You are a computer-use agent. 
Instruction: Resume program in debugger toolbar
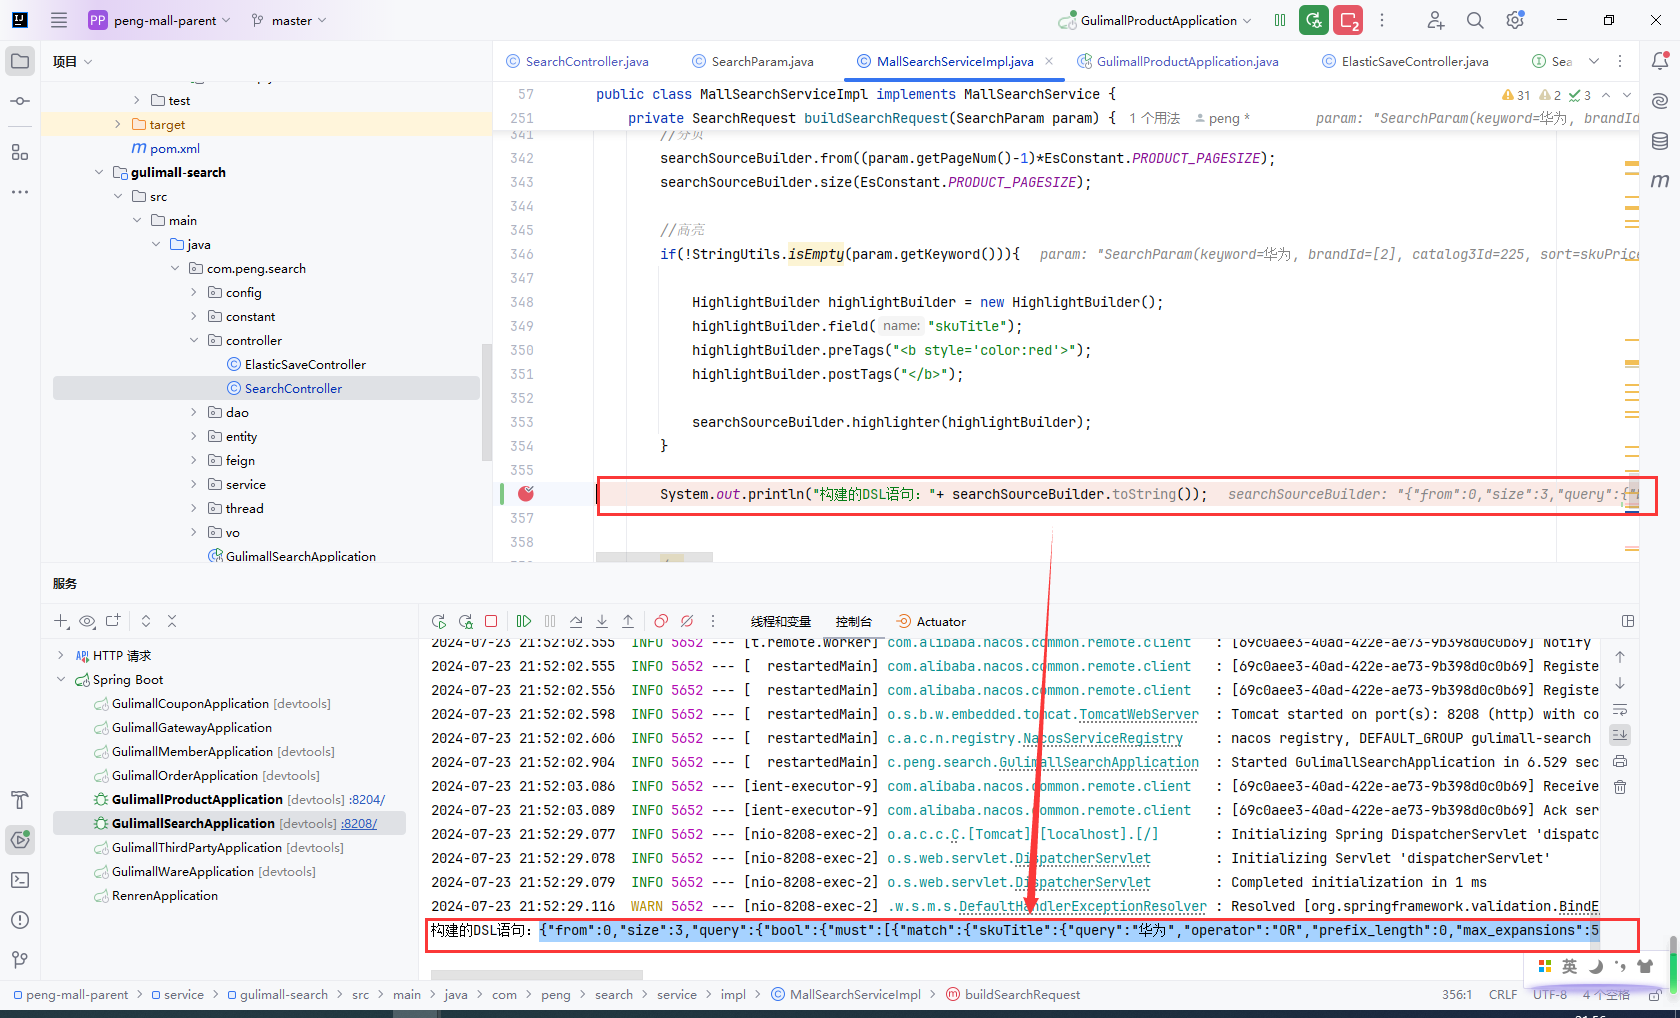pyautogui.click(x=524, y=621)
